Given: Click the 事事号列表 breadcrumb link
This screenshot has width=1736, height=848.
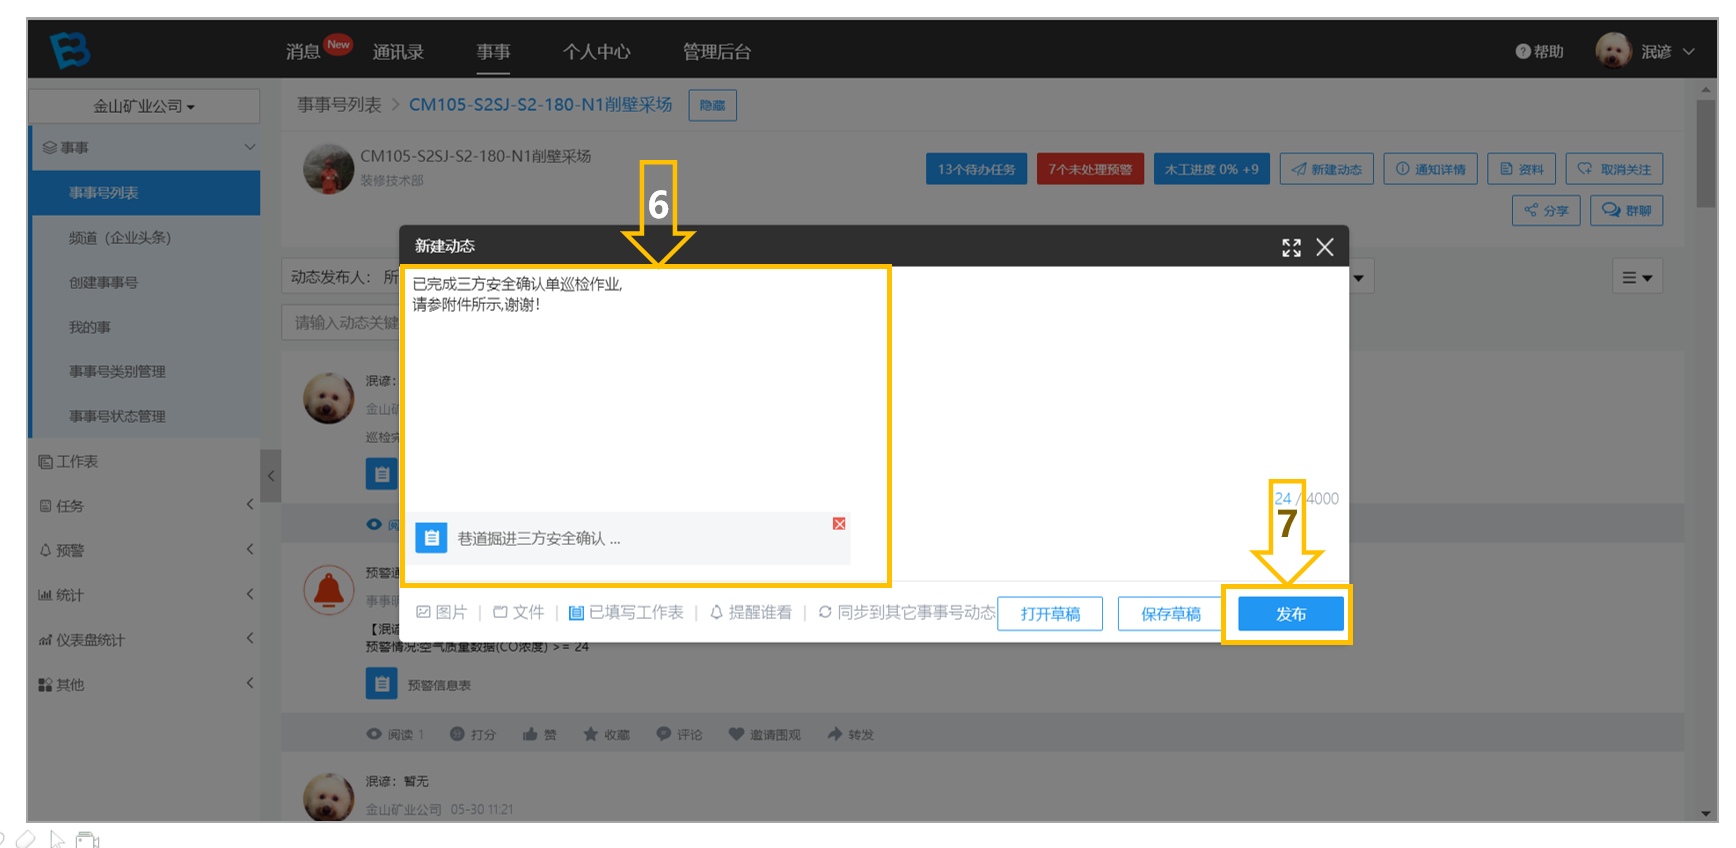Looking at the screenshot, I should (339, 105).
